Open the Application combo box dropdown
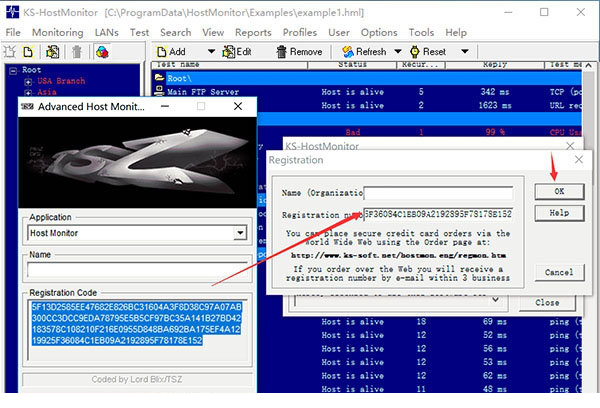600x408 pixels. (x=240, y=233)
